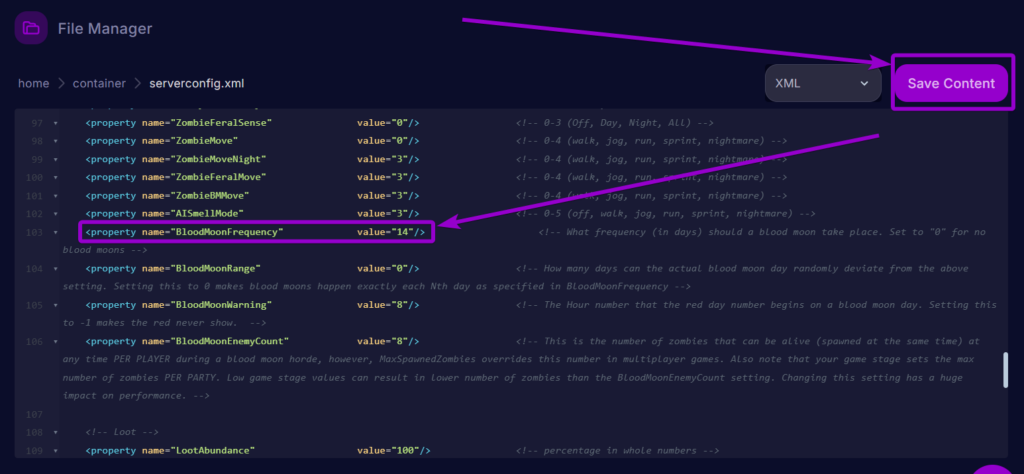Image resolution: width=1024 pixels, height=474 pixels.
Task: Click the AISmellMode property name
Action: point(208,213)
